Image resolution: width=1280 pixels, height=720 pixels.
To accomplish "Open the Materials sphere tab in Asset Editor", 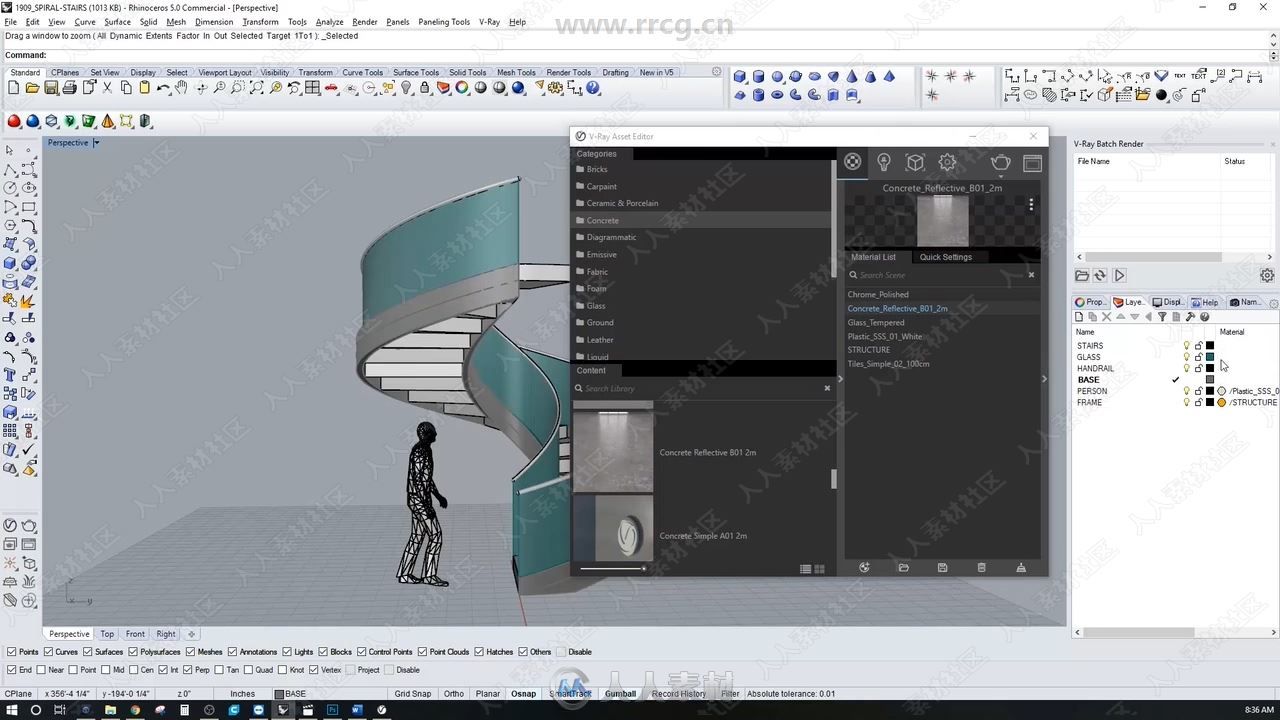I will point(852,162).
